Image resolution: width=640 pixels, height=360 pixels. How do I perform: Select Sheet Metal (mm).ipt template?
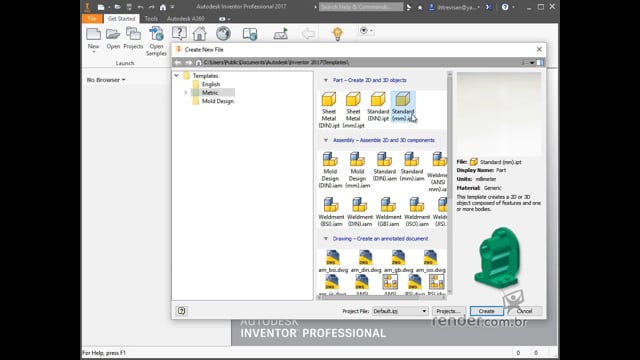point(353,110)
